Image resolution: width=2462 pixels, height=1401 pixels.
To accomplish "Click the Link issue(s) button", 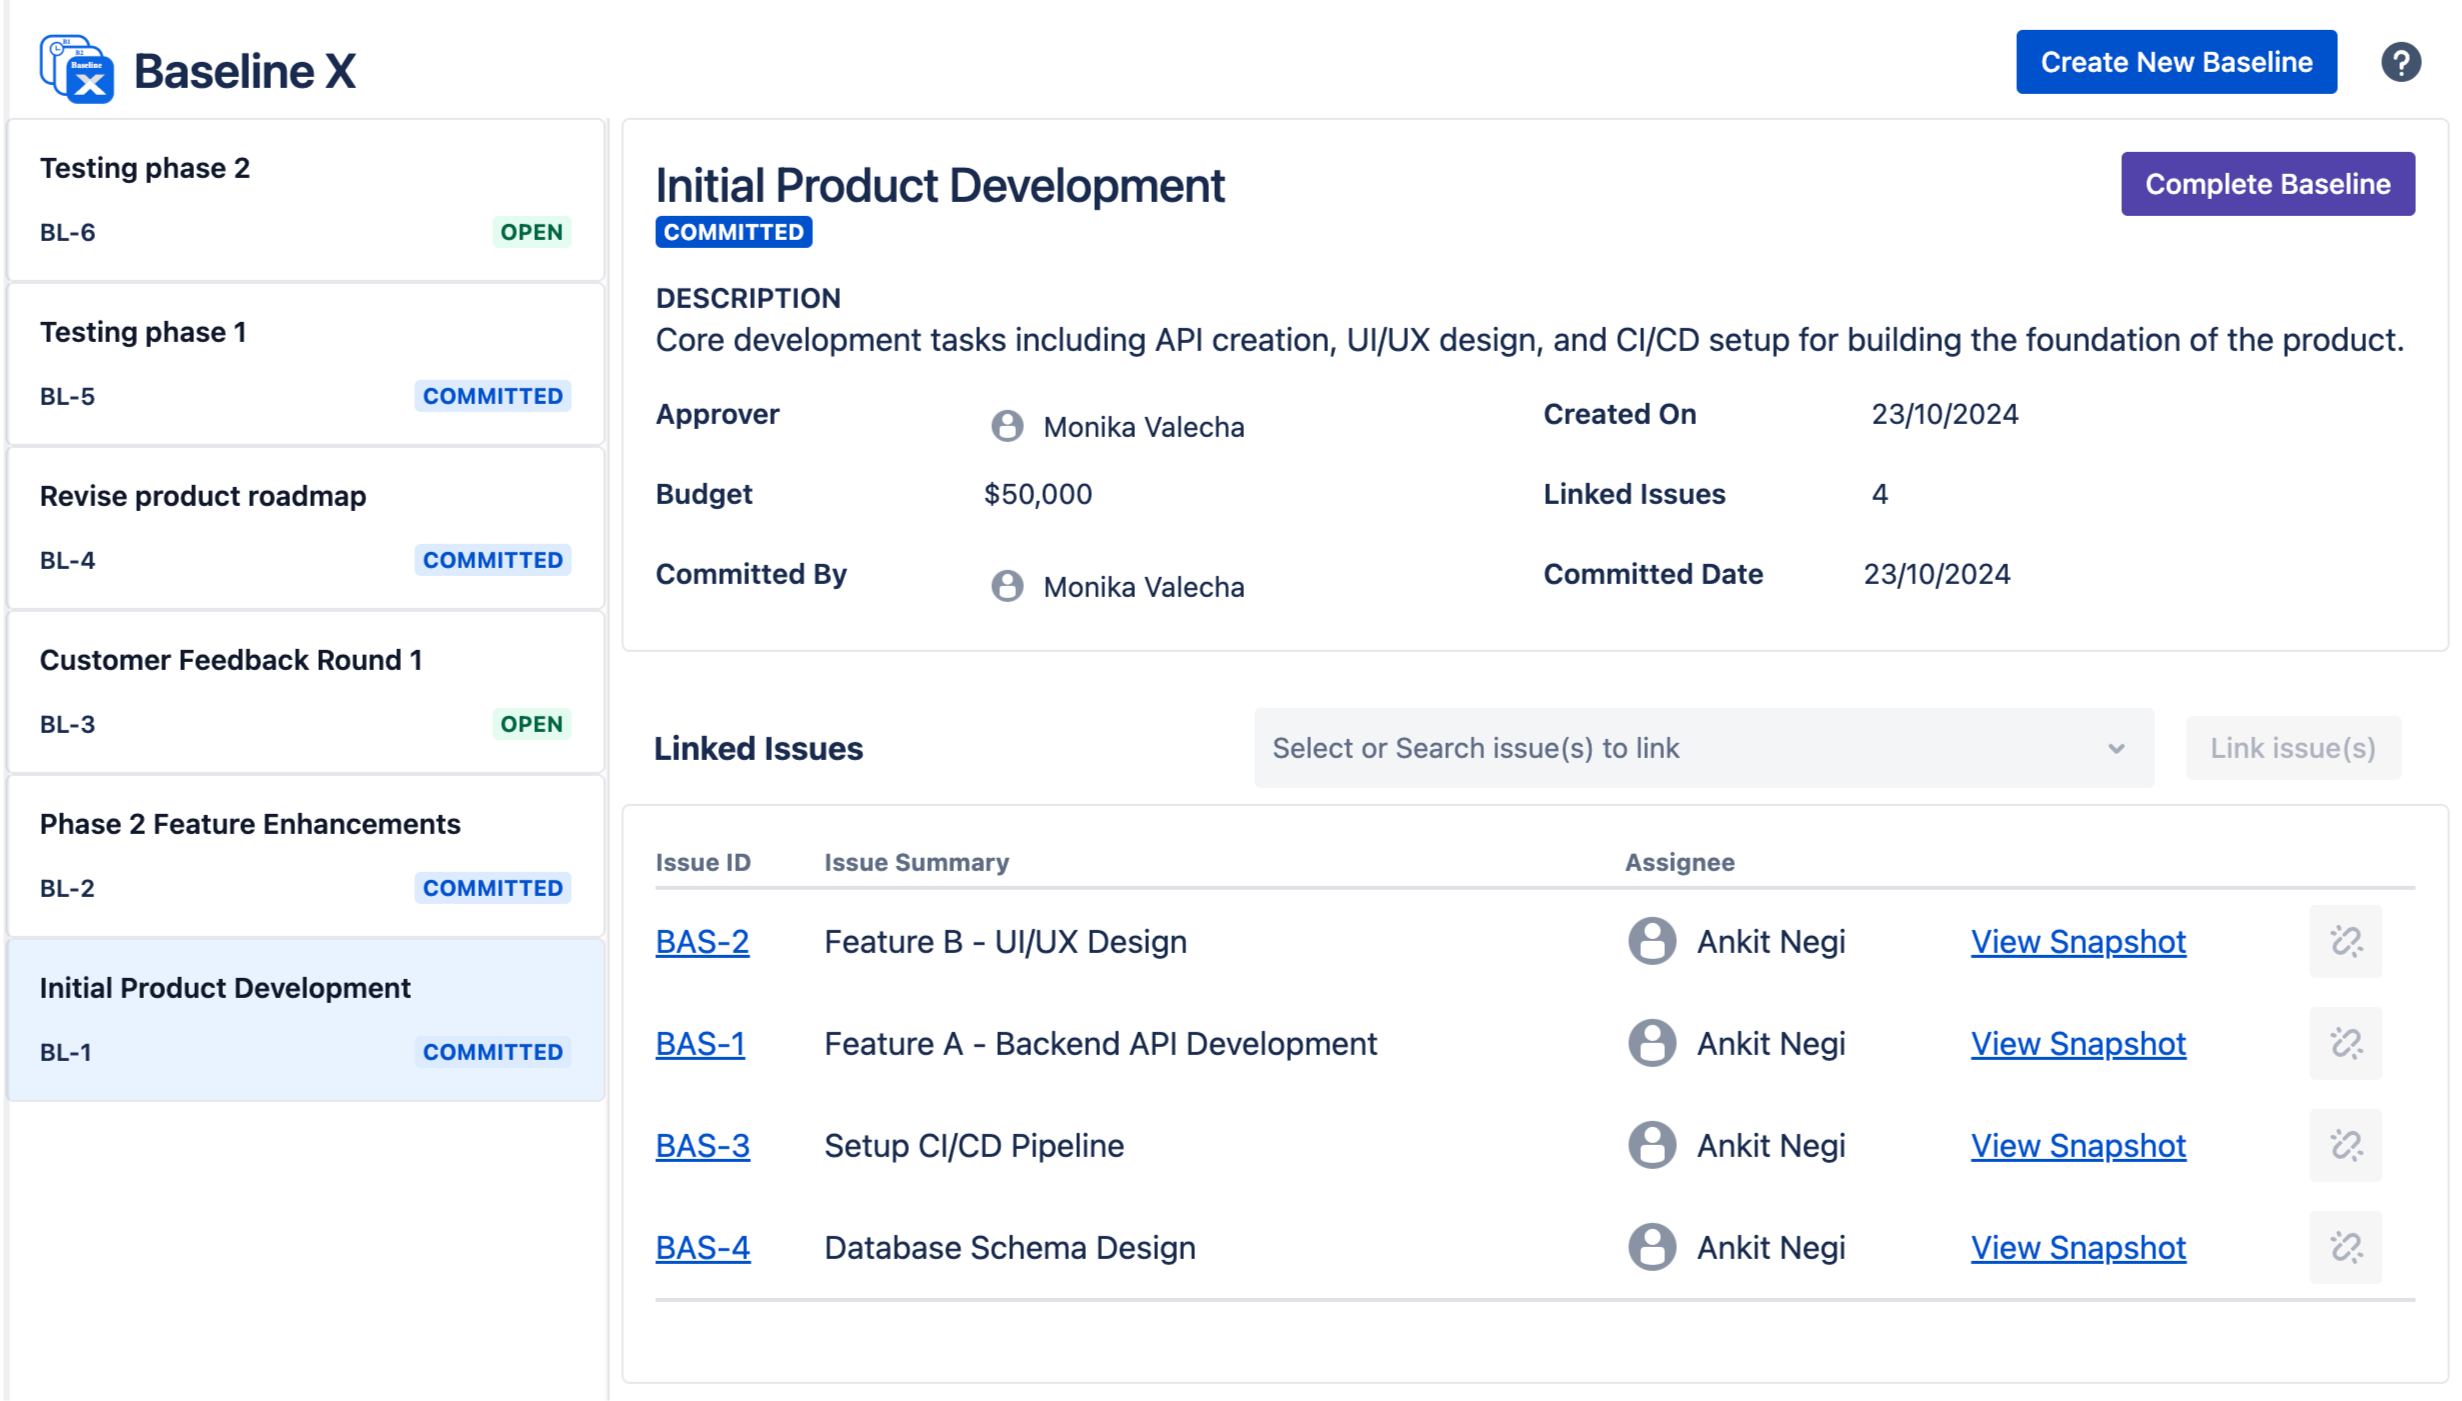I will coord(2293,748).
